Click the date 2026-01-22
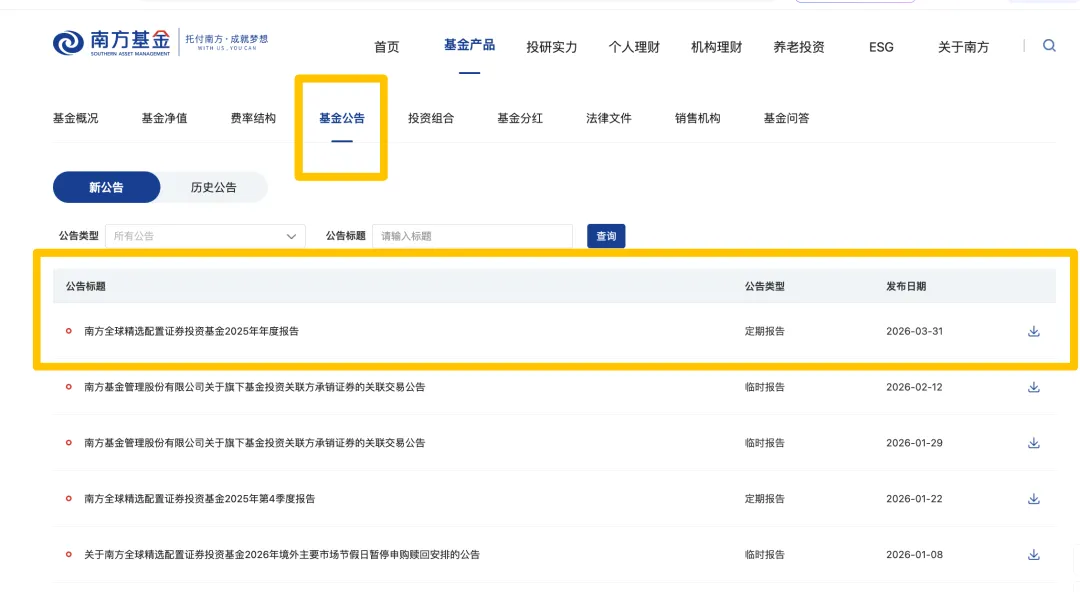Viewport: 1080px width, 592px height. click(914, 499)
